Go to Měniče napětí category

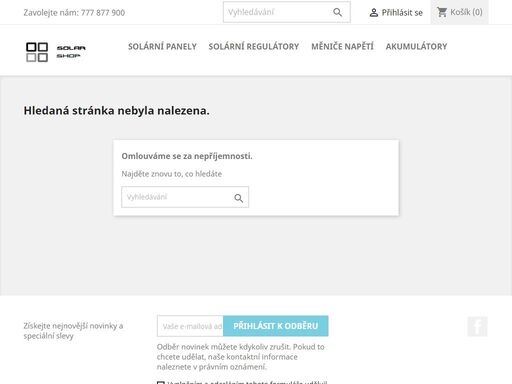[x=342, y=46]
